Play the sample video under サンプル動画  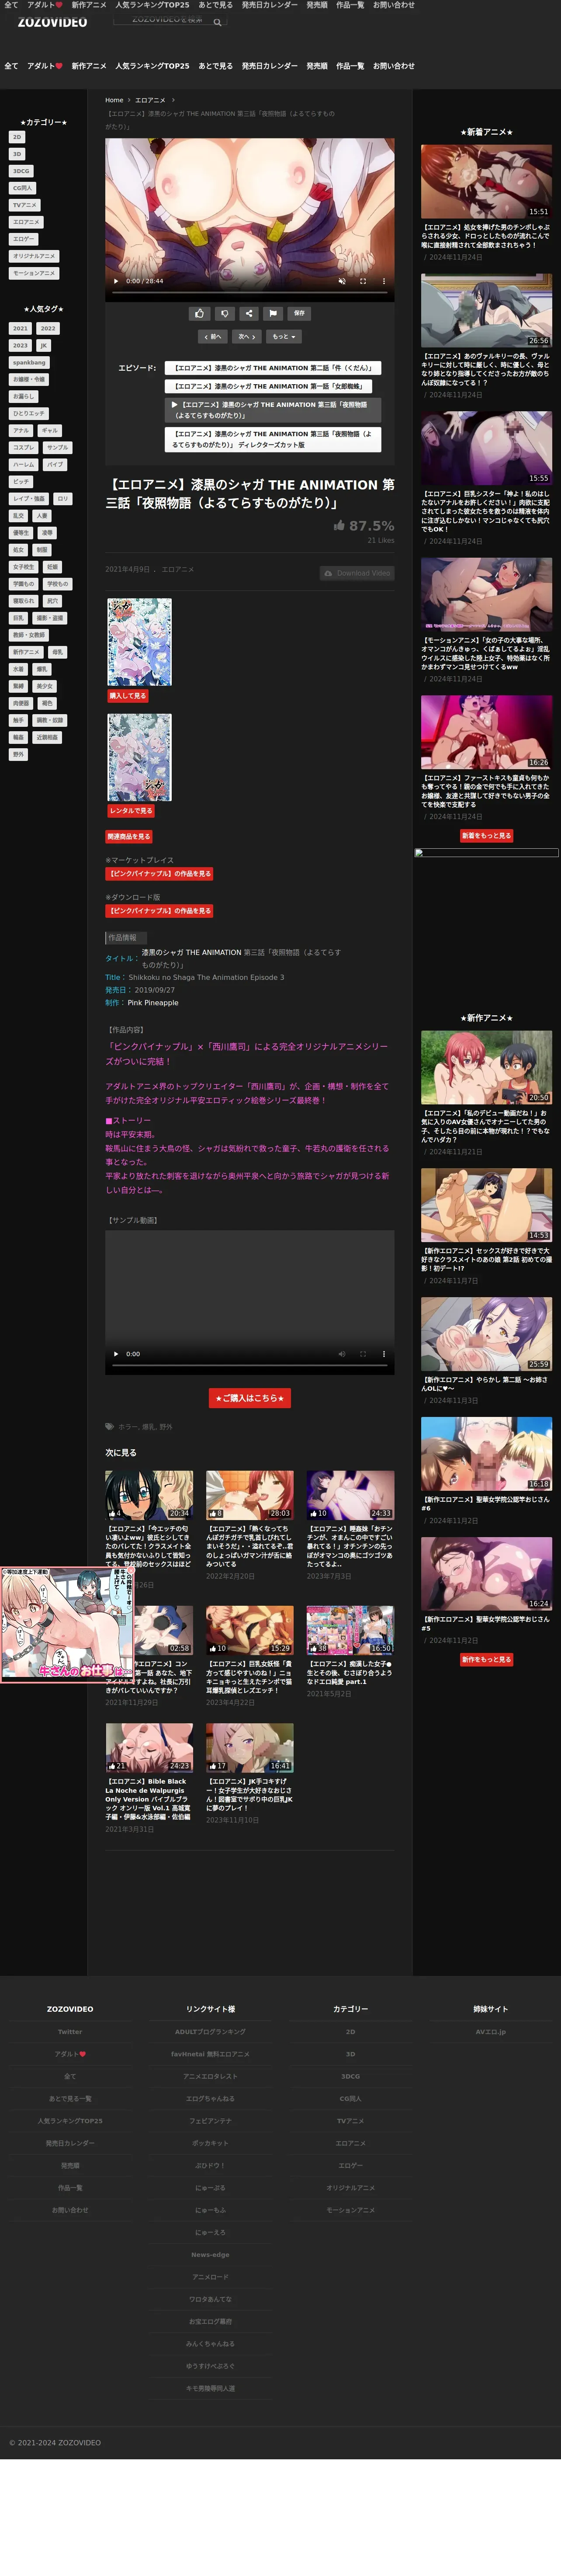click(x=116, y=1354)
